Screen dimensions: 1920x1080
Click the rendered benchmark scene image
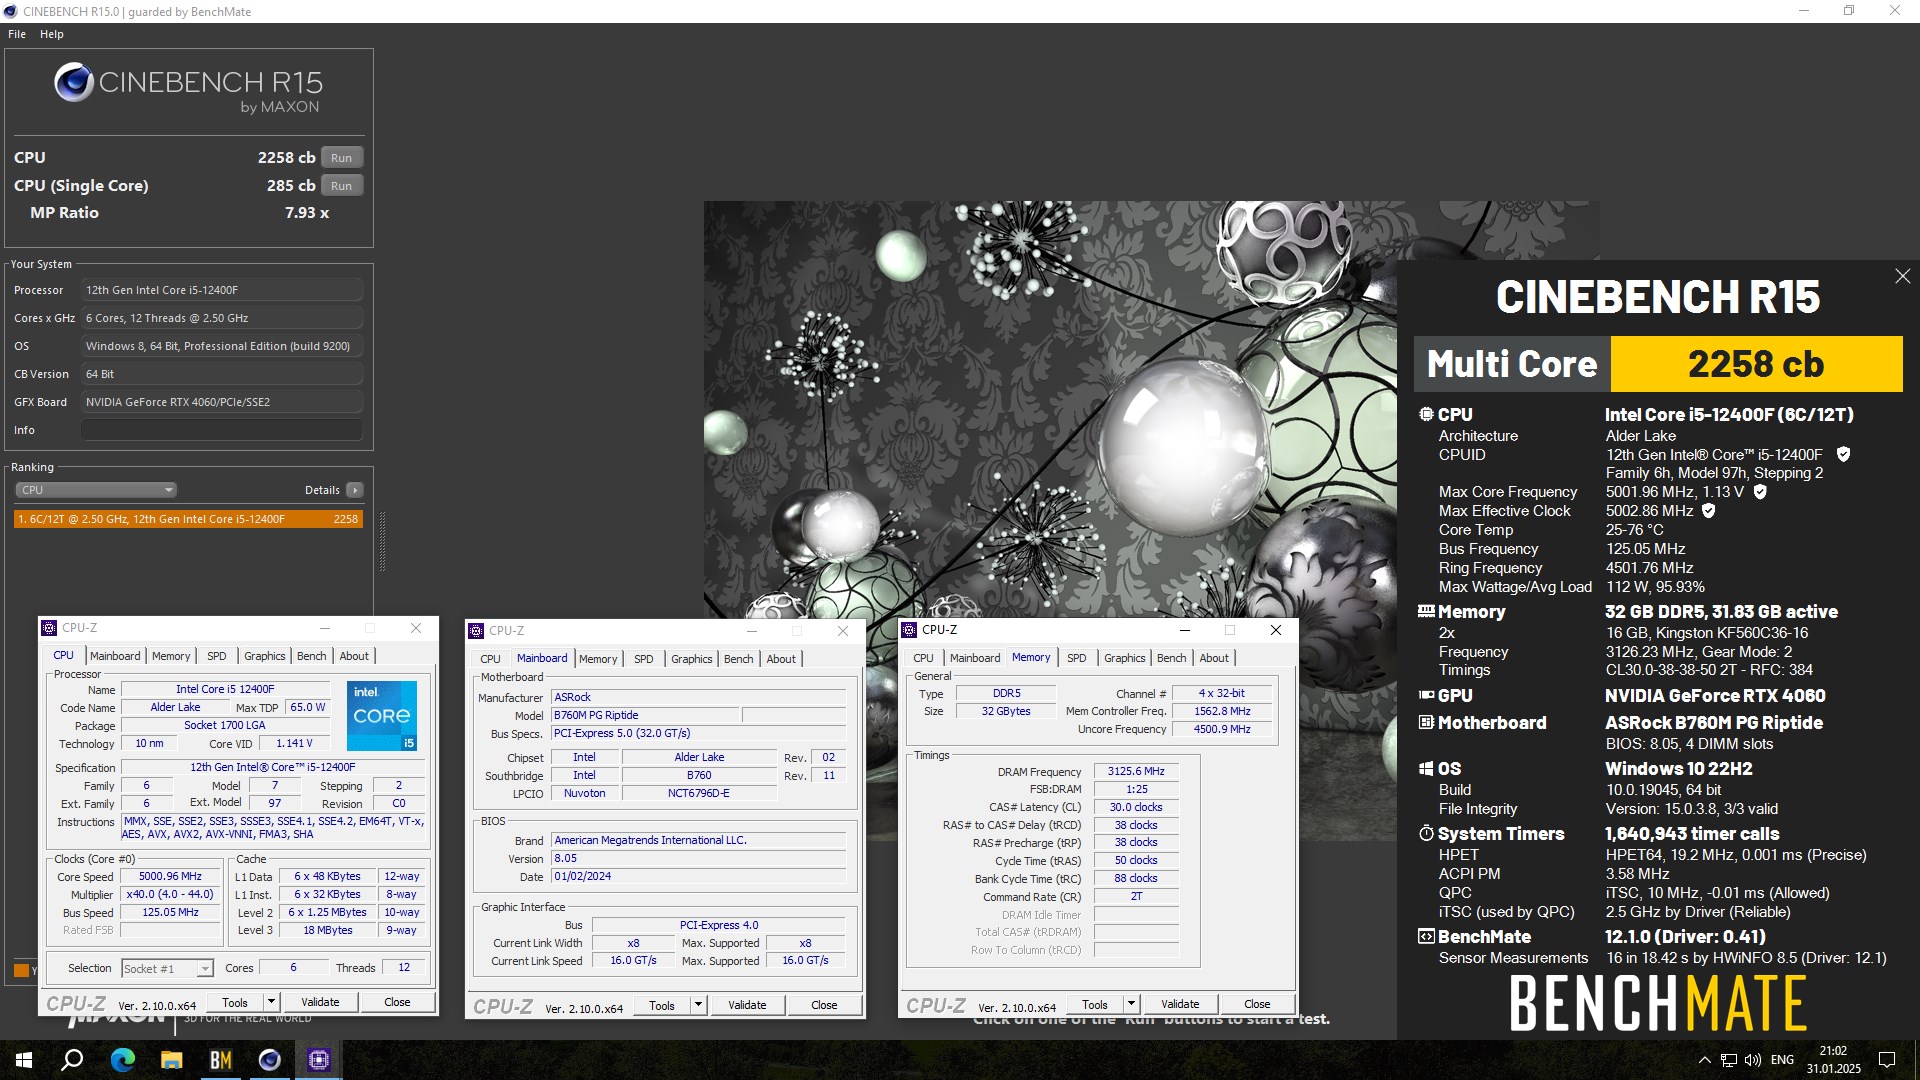click(x=1050, y=410)
